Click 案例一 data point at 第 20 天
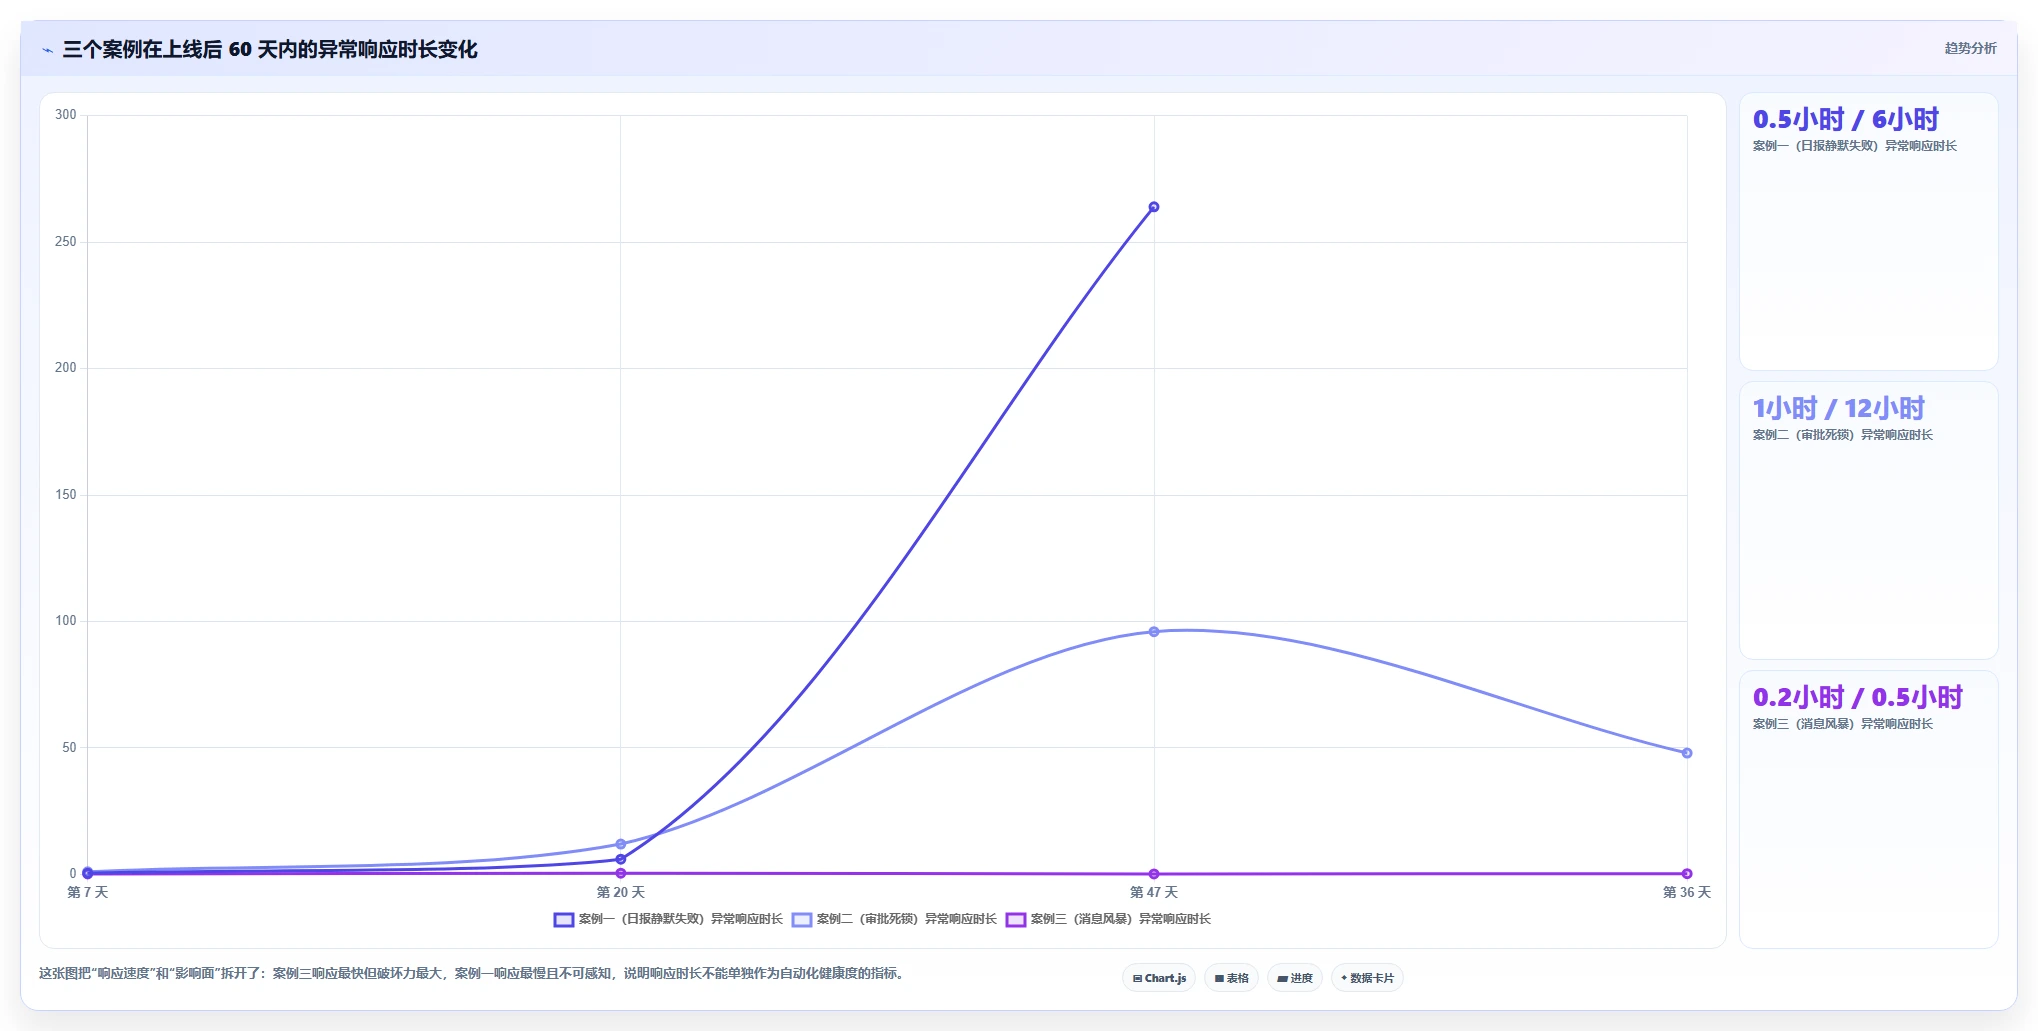The height and width of the screenshot is (1031, 2038). coord(620,859)
